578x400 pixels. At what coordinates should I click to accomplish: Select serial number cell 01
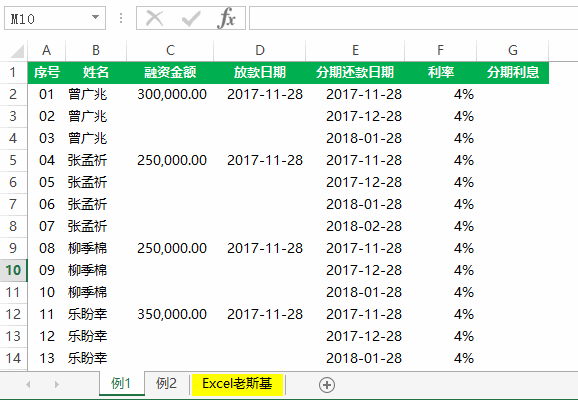[x=46, y=94]
